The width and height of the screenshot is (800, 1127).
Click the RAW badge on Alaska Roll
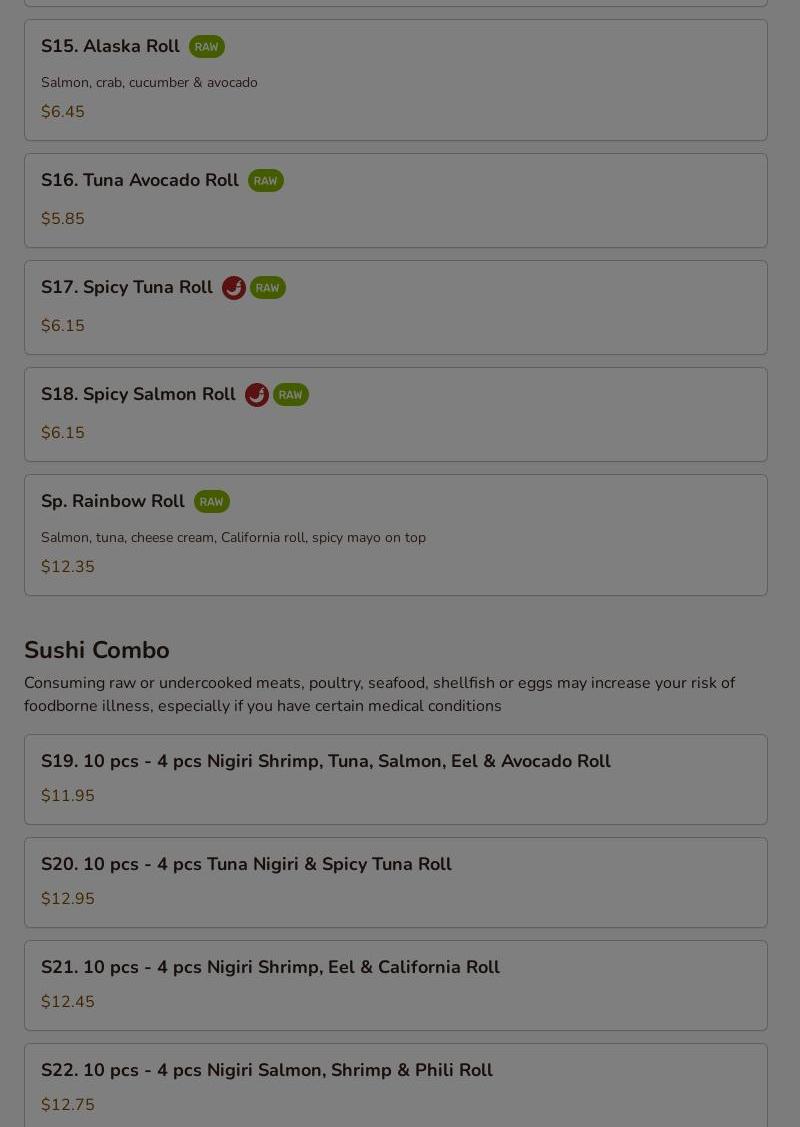tap(206, 47)
